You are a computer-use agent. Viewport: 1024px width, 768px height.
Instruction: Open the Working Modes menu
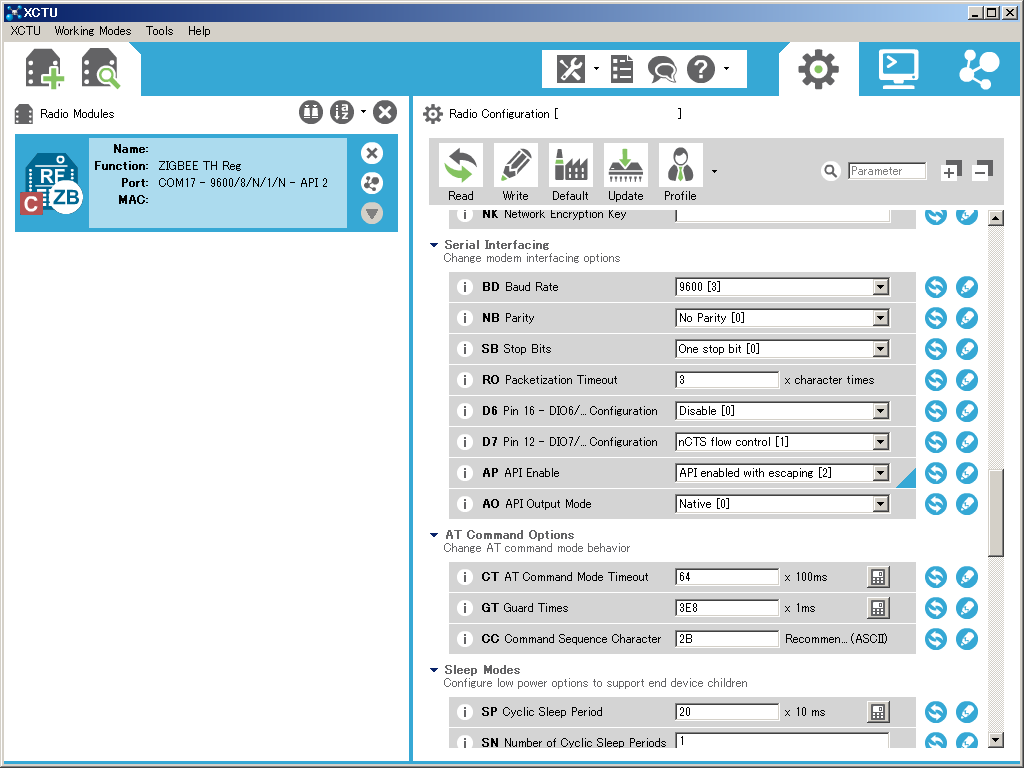92,31
